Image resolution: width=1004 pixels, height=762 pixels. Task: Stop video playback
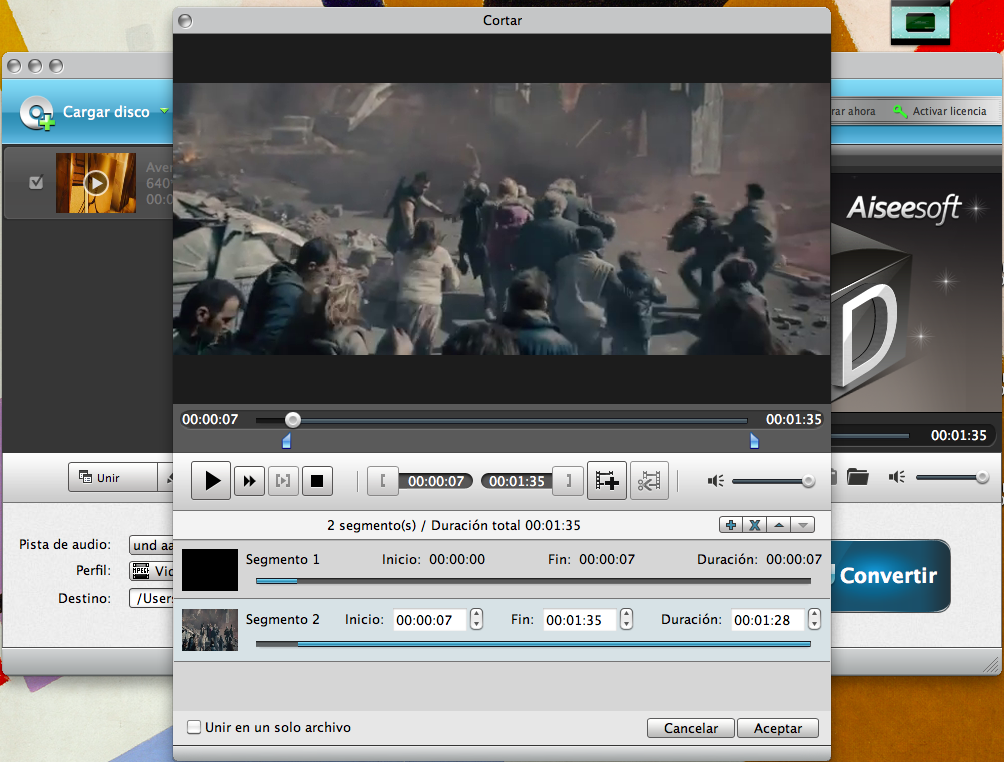pyautogui.click(x=317, y=481)
